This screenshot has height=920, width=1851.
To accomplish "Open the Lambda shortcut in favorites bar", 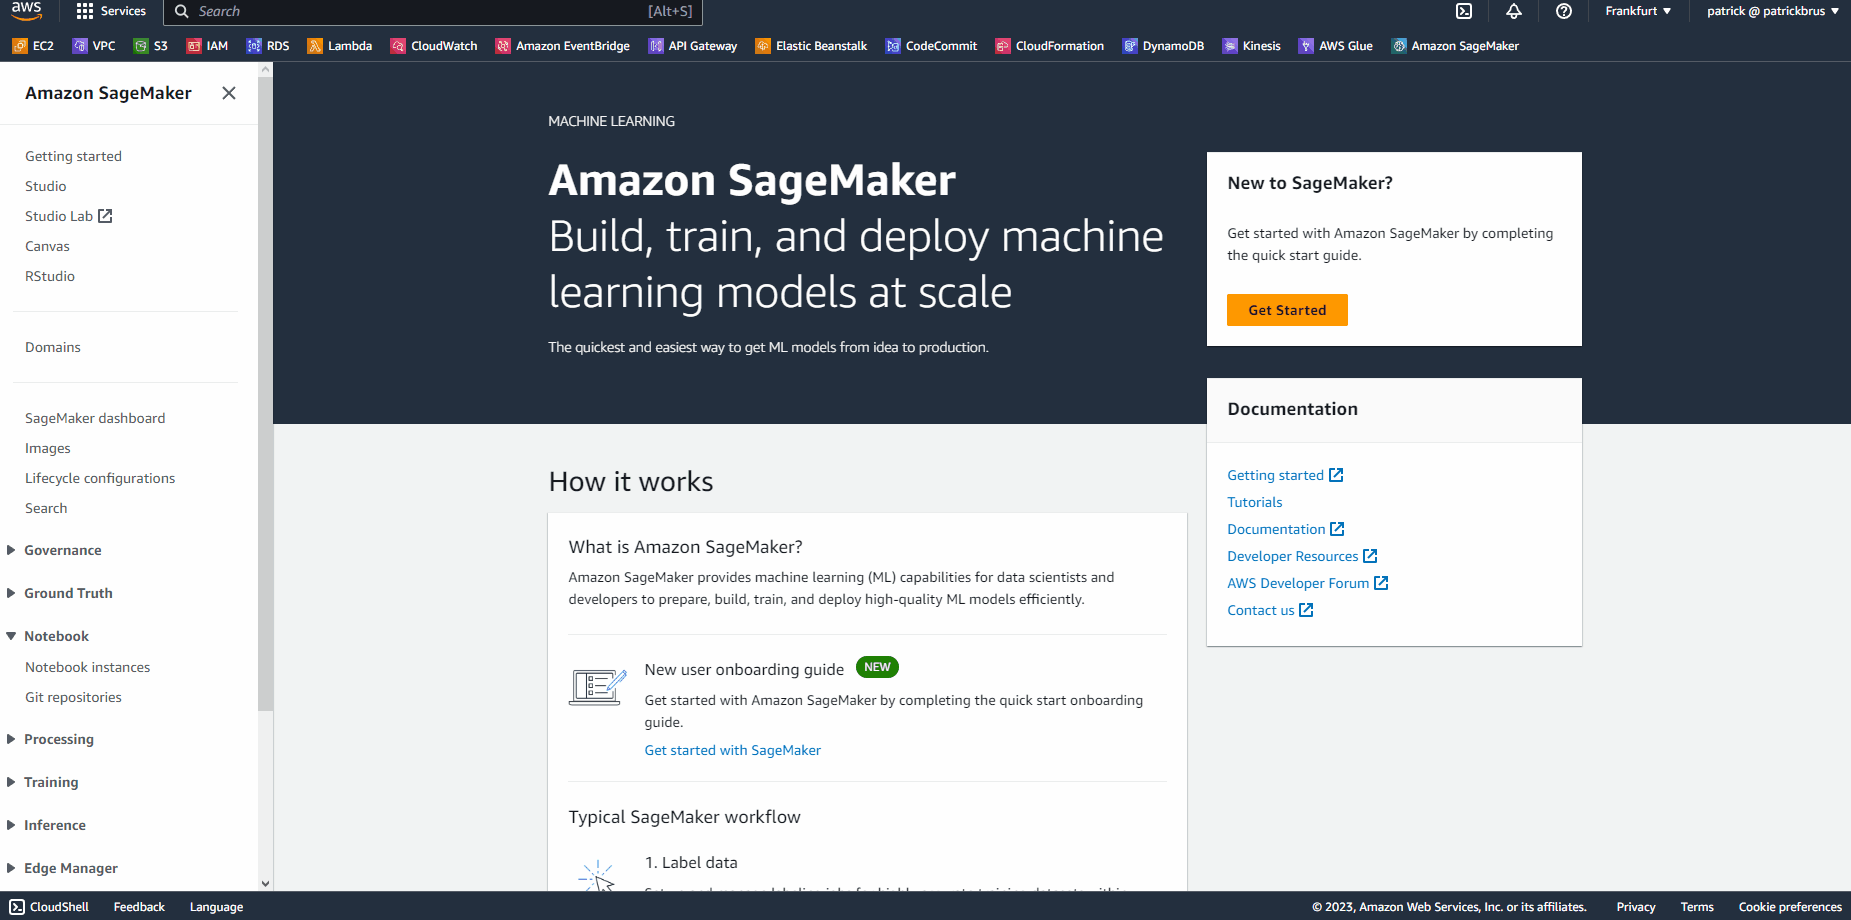I will coord(340,46).
